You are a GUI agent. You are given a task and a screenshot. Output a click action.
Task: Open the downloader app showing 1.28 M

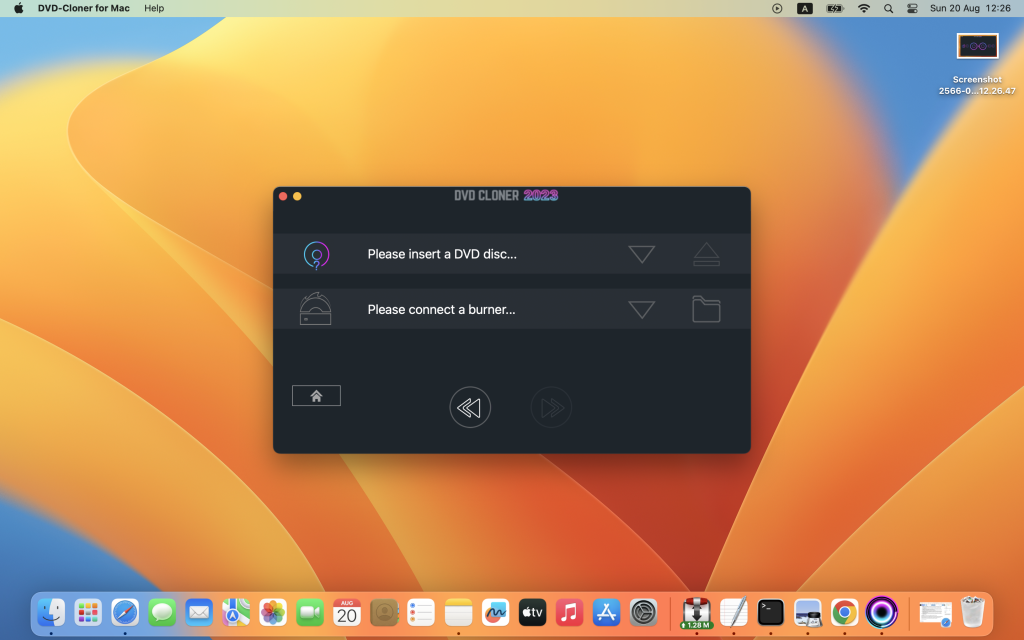point(696,613)
